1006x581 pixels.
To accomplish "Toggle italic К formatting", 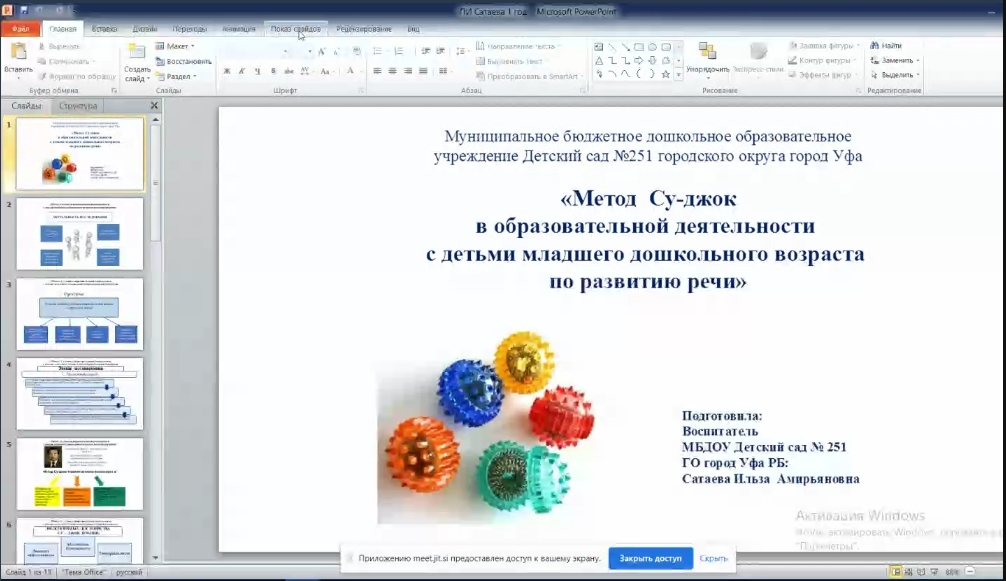I will click(242, 71).
